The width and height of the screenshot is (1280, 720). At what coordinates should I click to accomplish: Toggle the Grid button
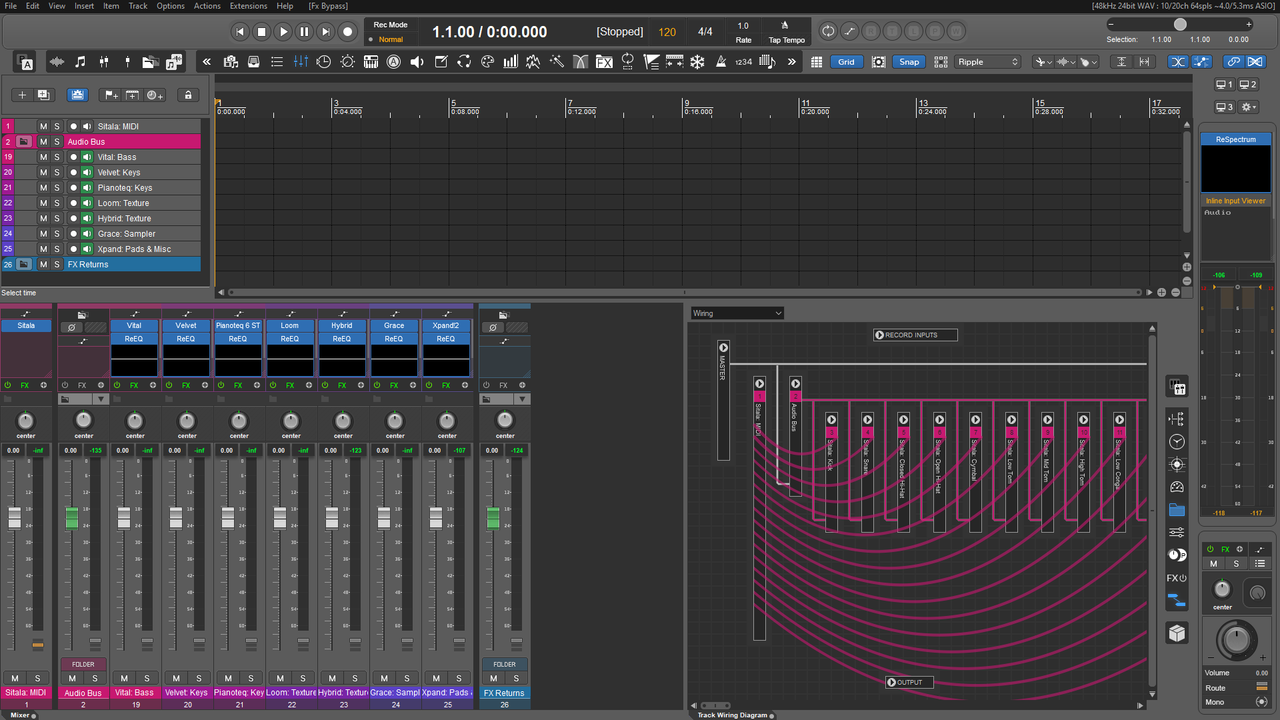tap(846, 62)
